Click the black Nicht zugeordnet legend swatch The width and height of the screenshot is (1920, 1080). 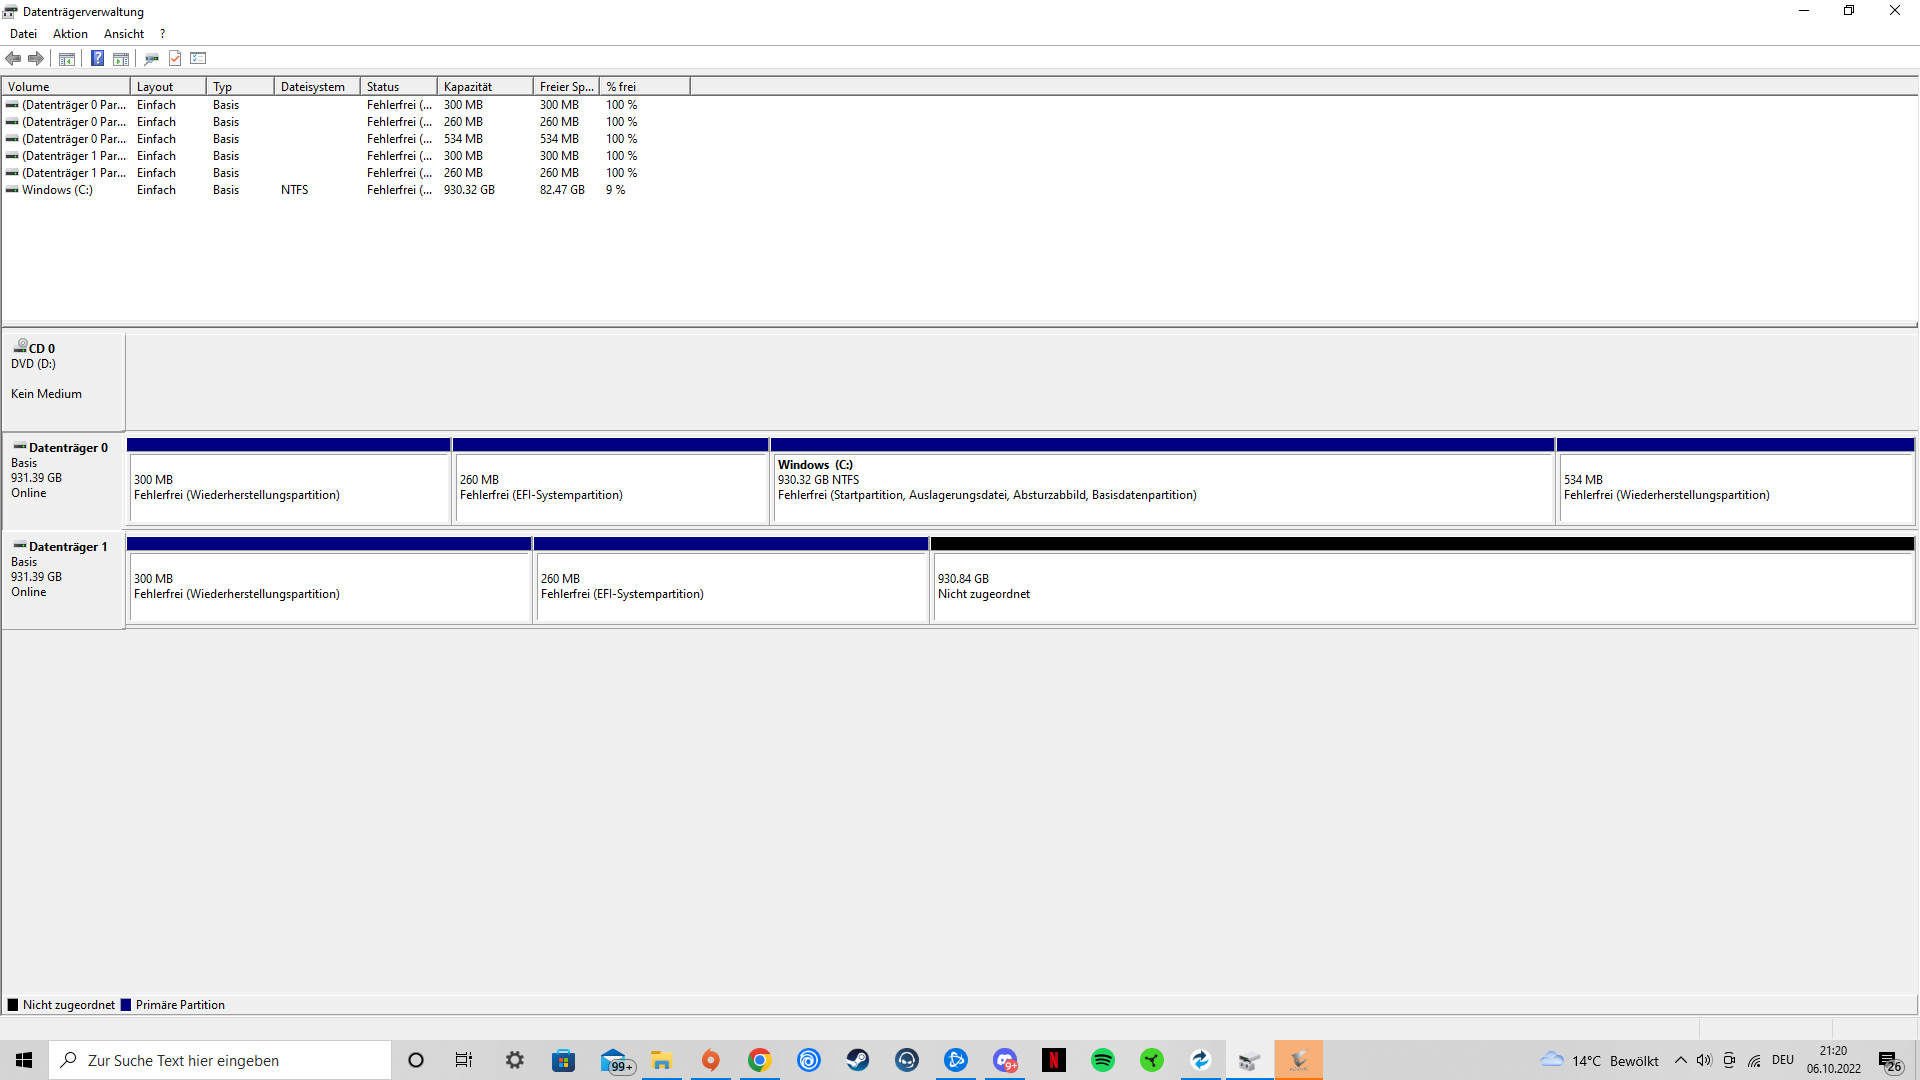click(13, 1005)
